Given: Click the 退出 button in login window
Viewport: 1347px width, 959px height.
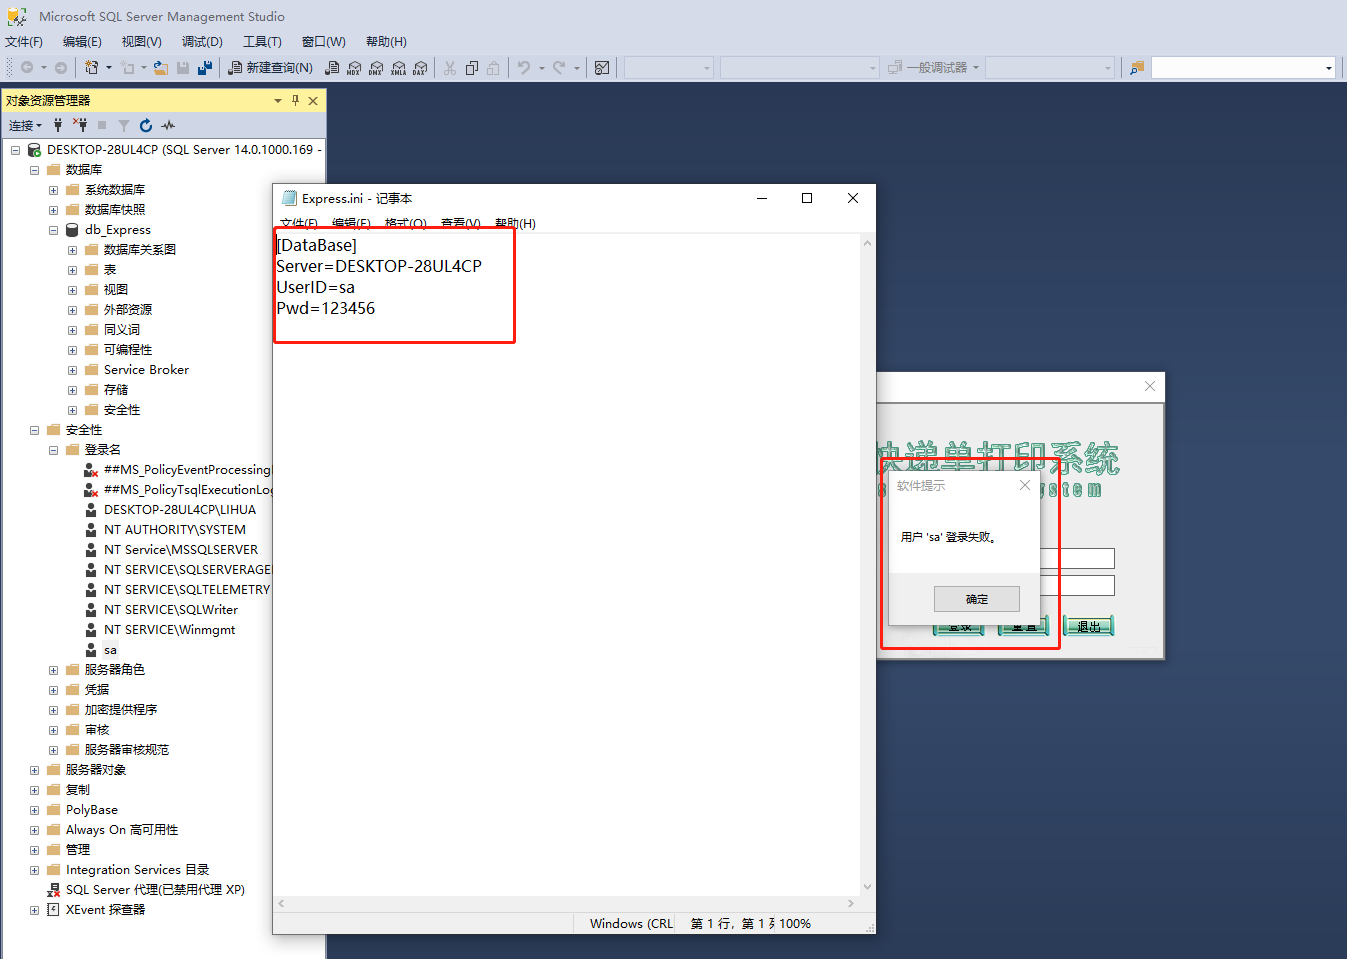Looking at the screenshot, I should pos(1088,627).
